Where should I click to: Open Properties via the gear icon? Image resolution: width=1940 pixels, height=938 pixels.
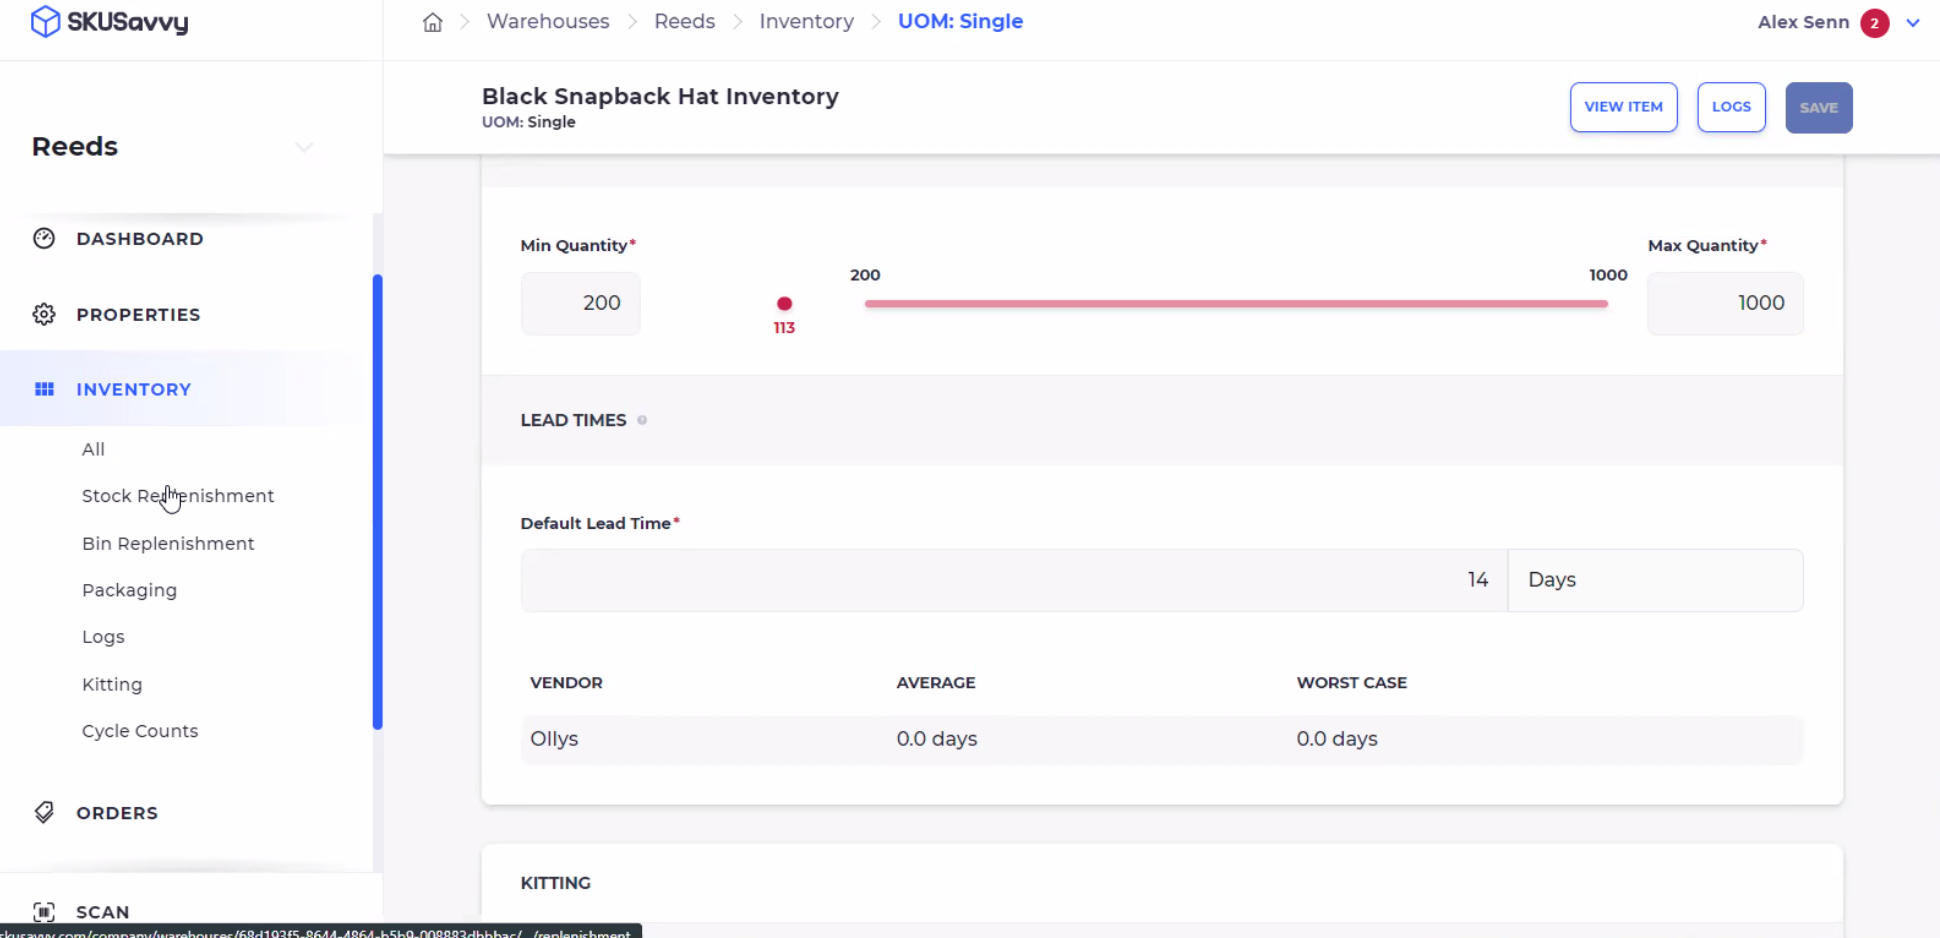44,314
